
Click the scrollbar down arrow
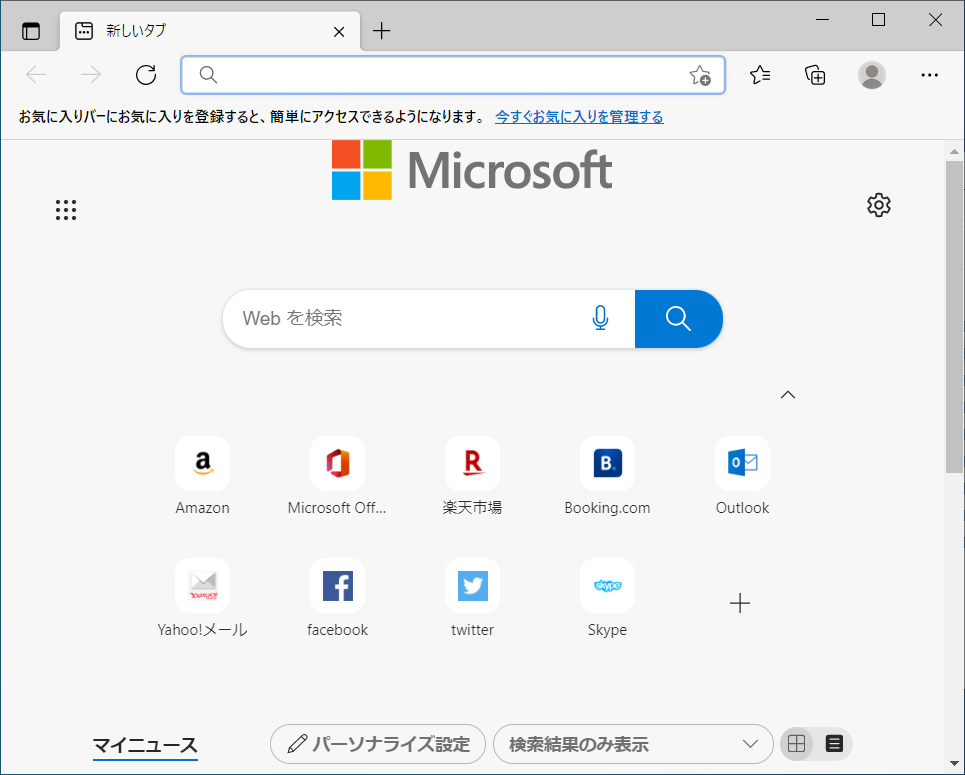[954, 764]
